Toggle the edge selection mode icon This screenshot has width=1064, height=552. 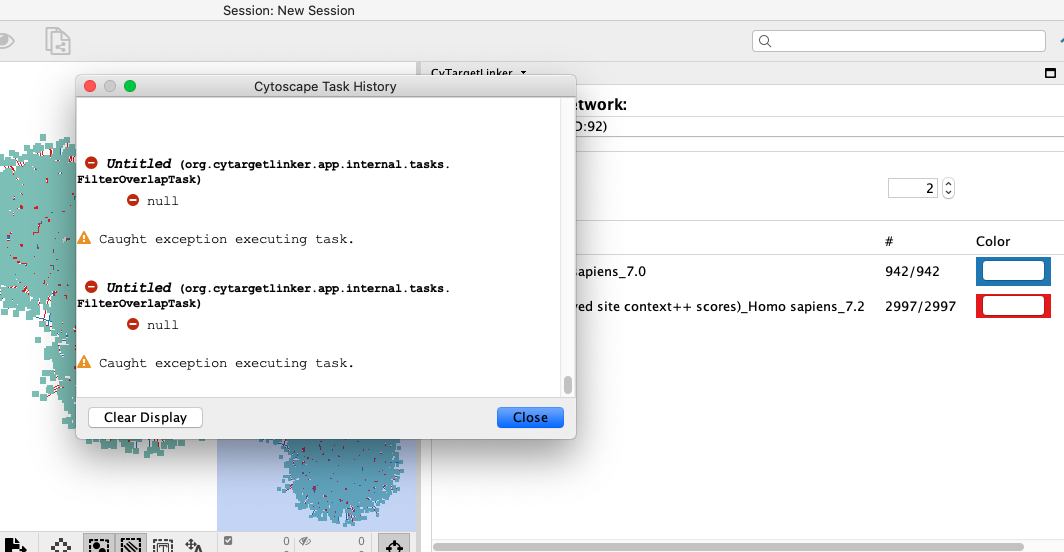point(130,544)
